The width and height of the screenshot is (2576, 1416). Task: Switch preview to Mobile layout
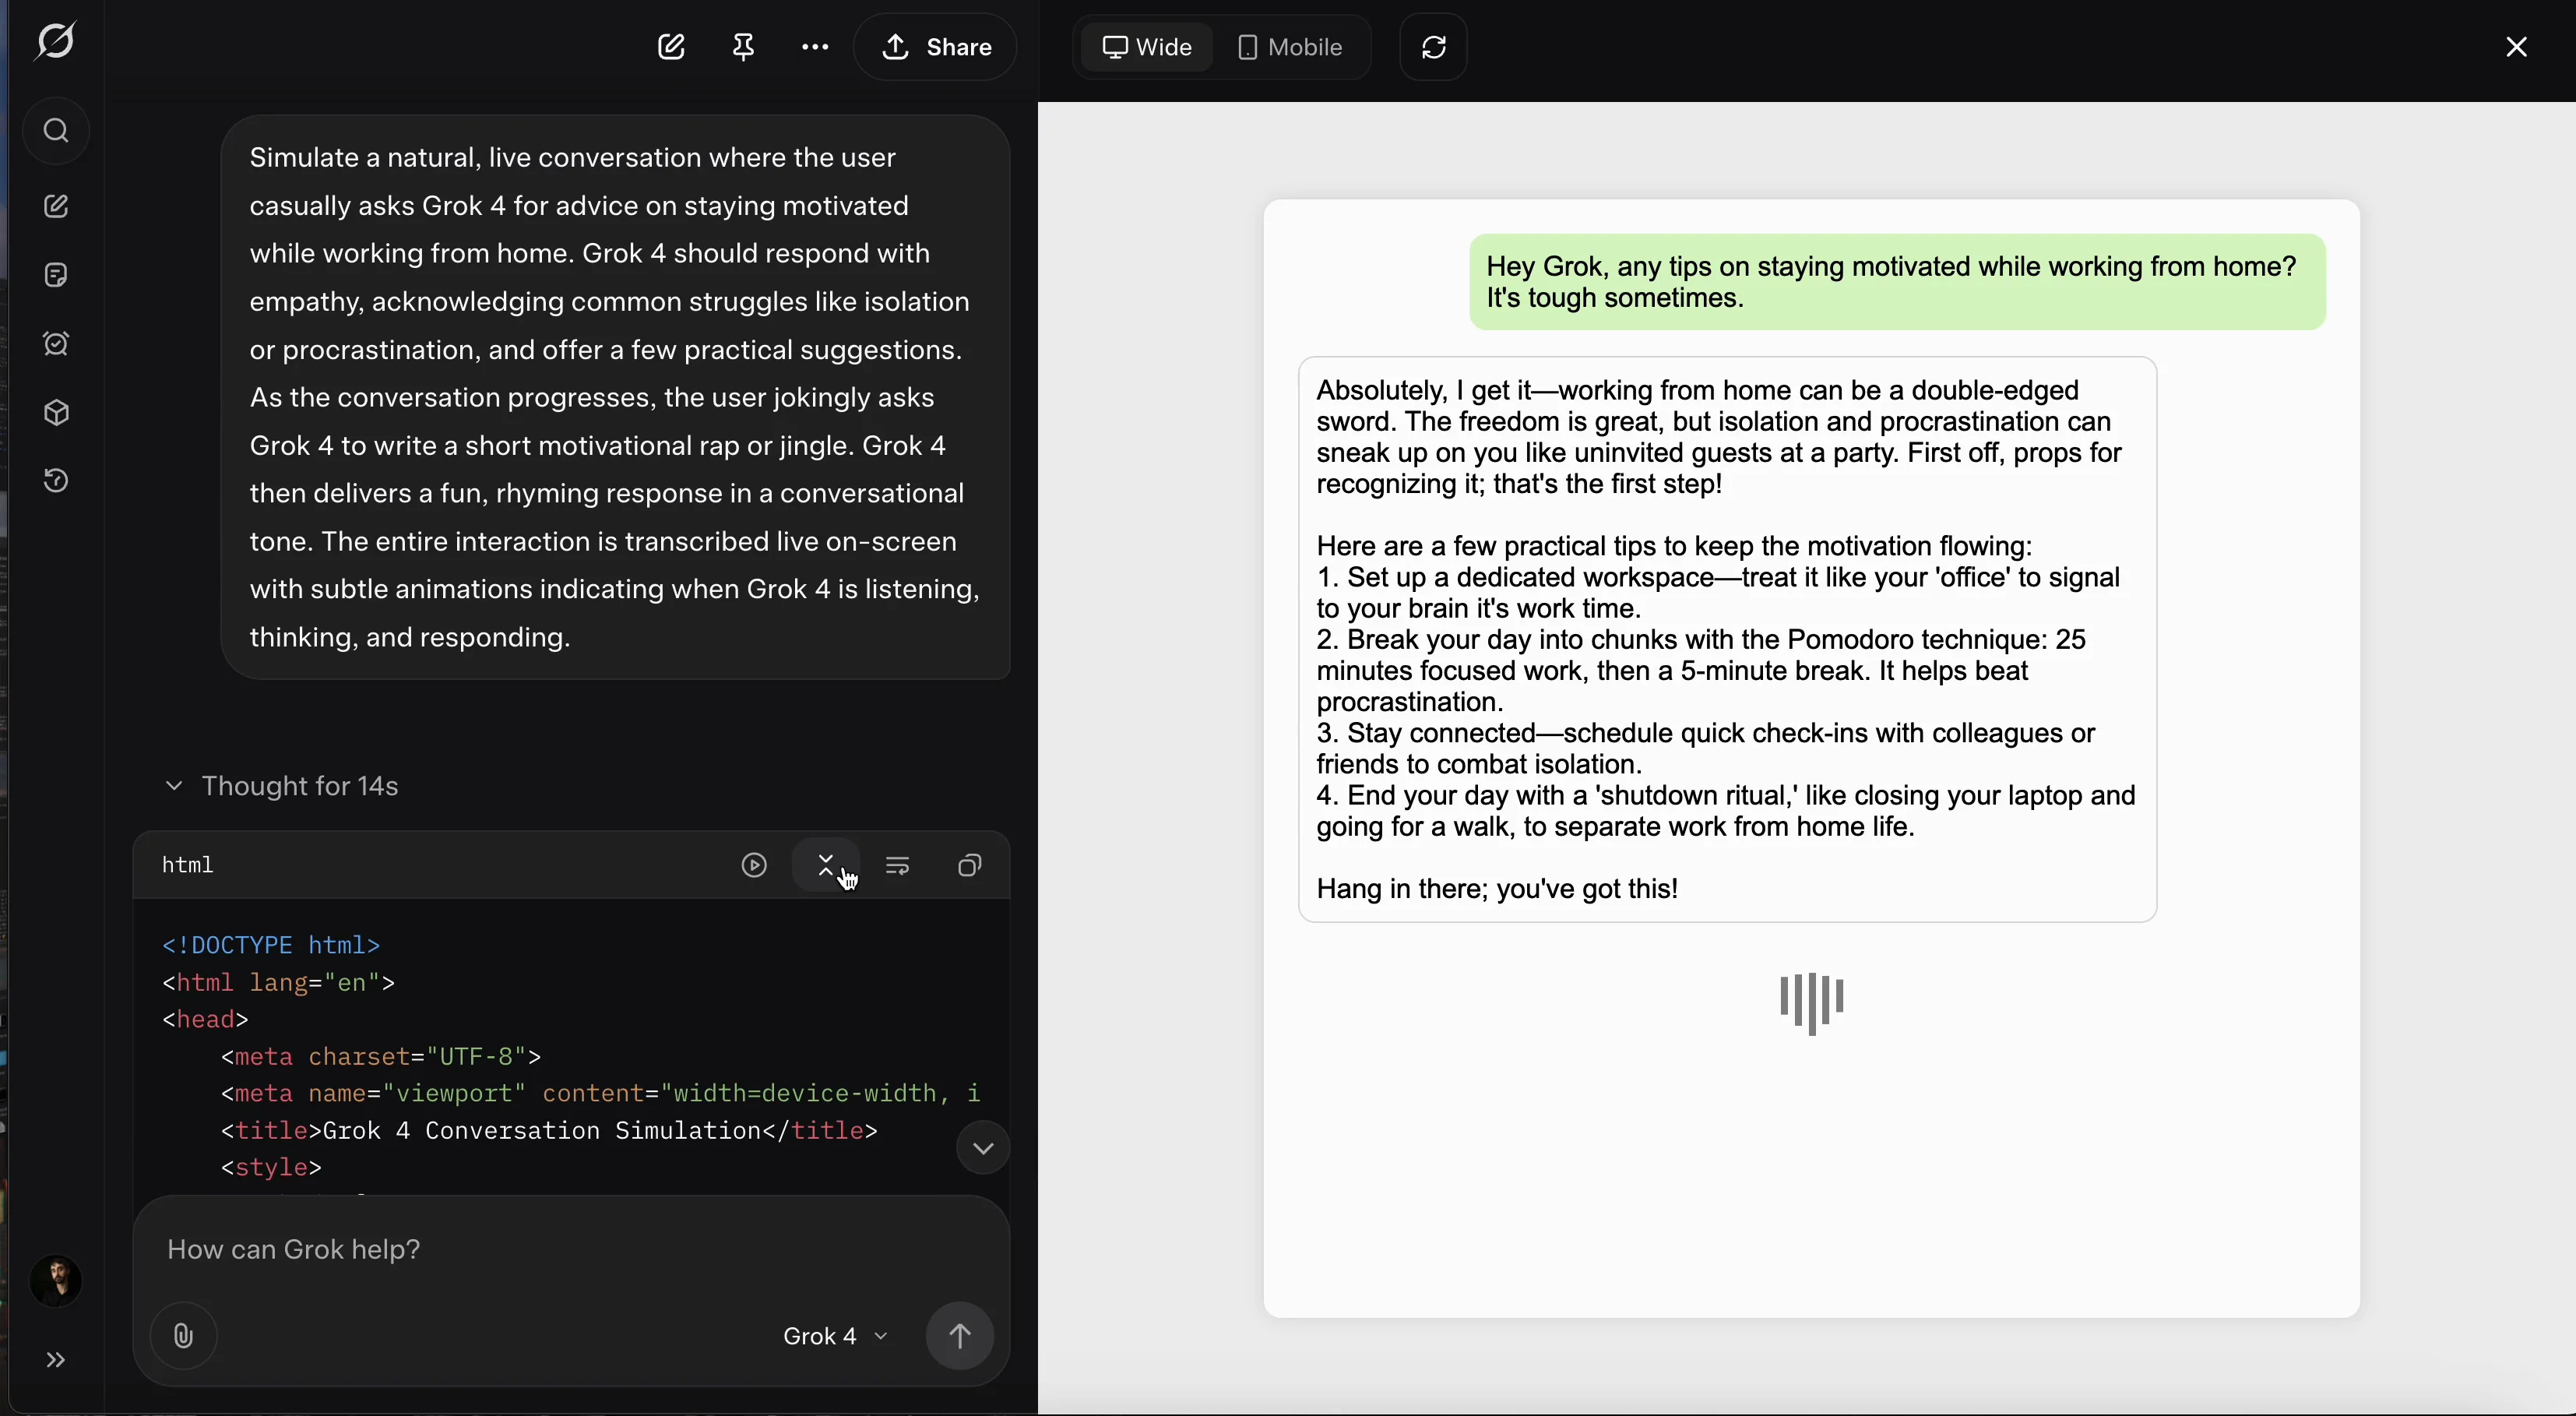click(1290, 47)
